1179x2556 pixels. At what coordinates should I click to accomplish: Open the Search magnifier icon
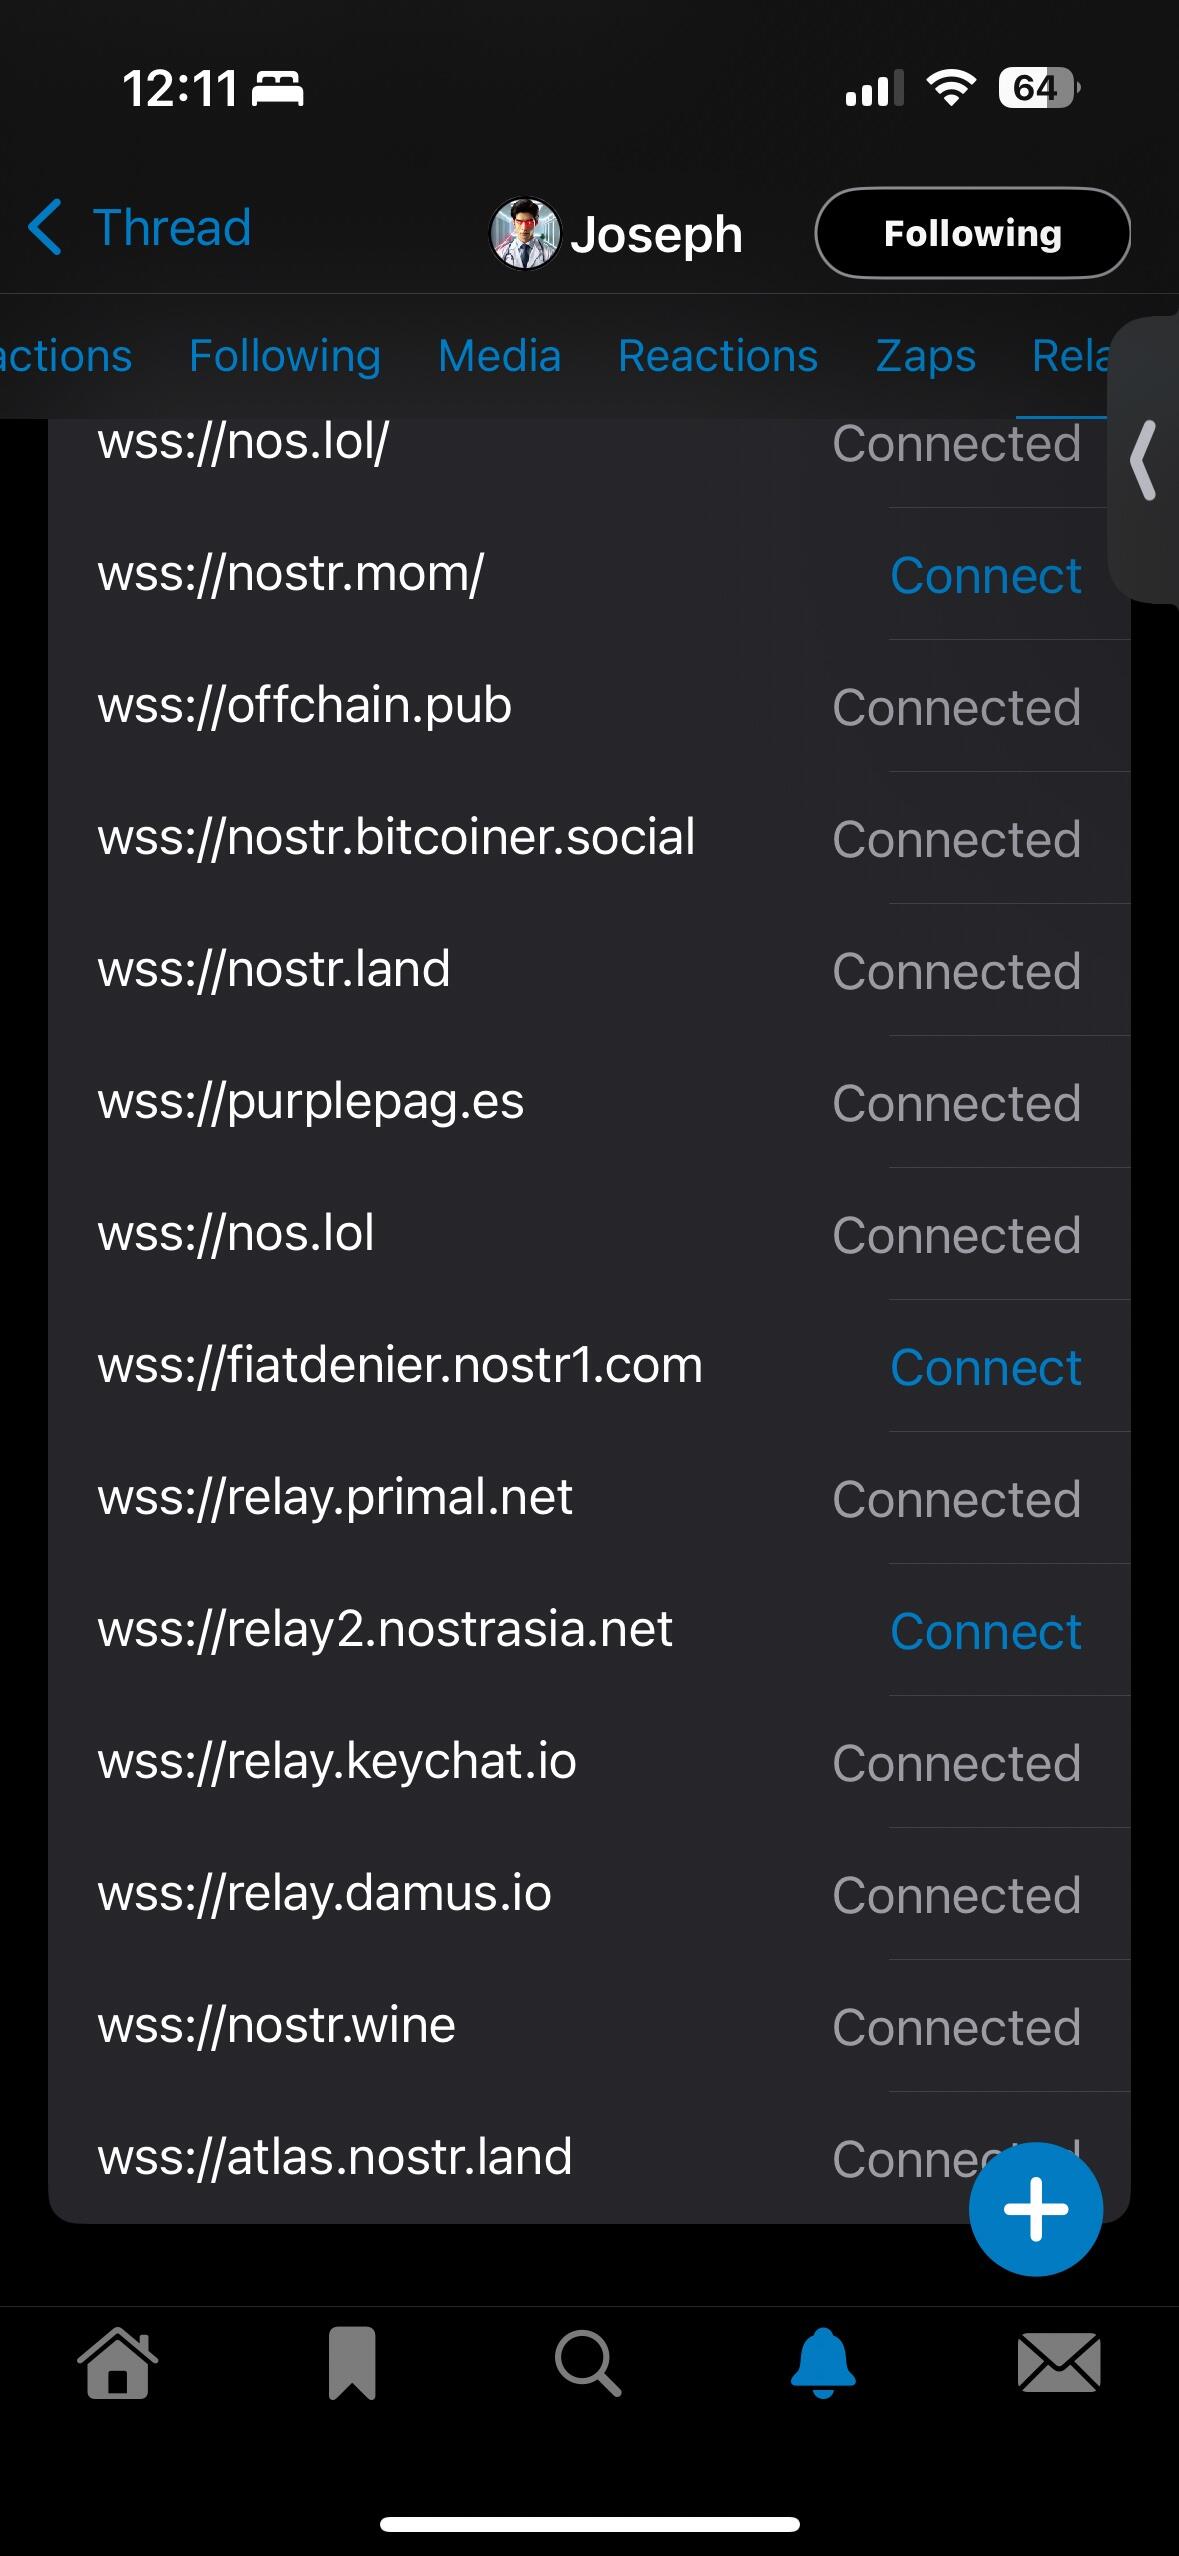pos(588,2363)
